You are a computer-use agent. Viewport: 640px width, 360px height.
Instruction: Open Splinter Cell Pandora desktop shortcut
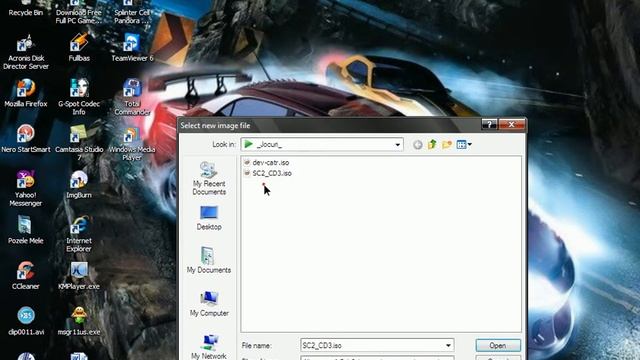pyautogui.click(x=132, y=12)
